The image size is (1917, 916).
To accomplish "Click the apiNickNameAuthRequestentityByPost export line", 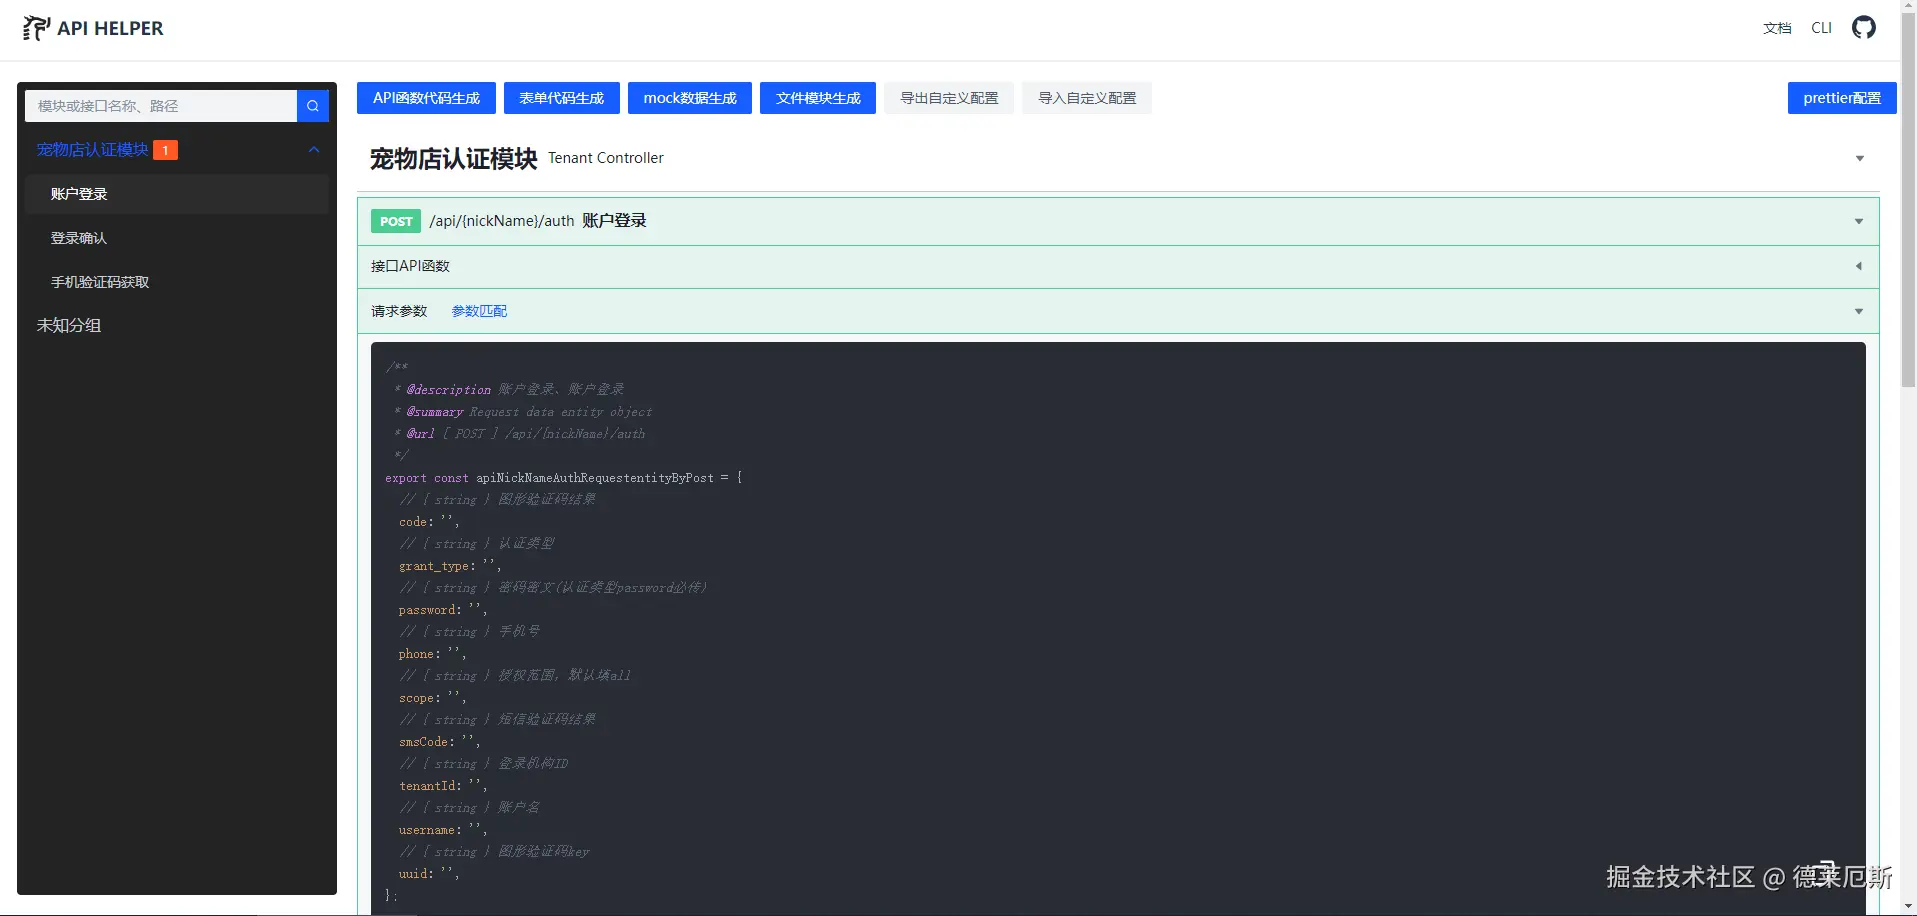I will click(x=564, y=478).
